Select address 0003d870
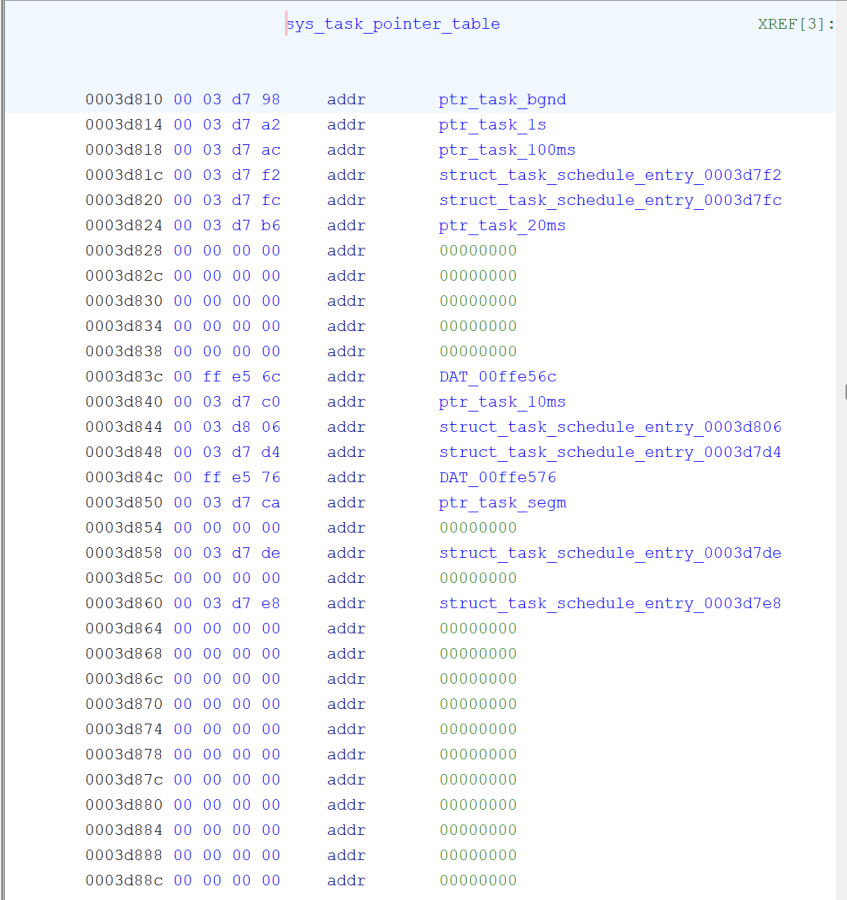The image size is (847, 900). [x=124, y=704]
